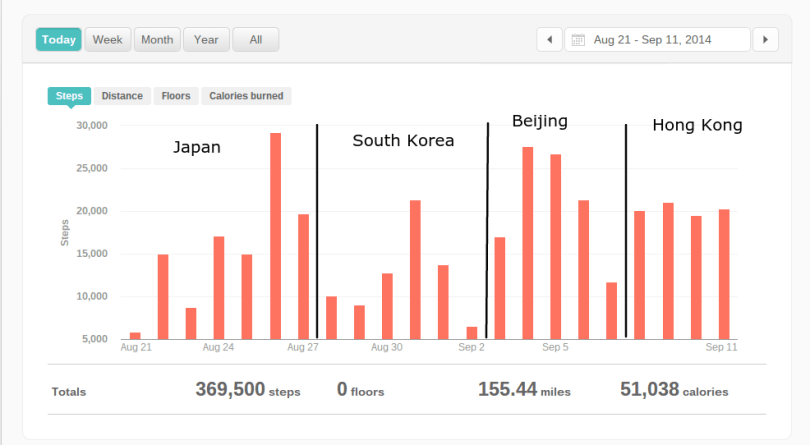The image size is (810, 445).
Task: Switch to the Week range
Action: click(107, 40)
